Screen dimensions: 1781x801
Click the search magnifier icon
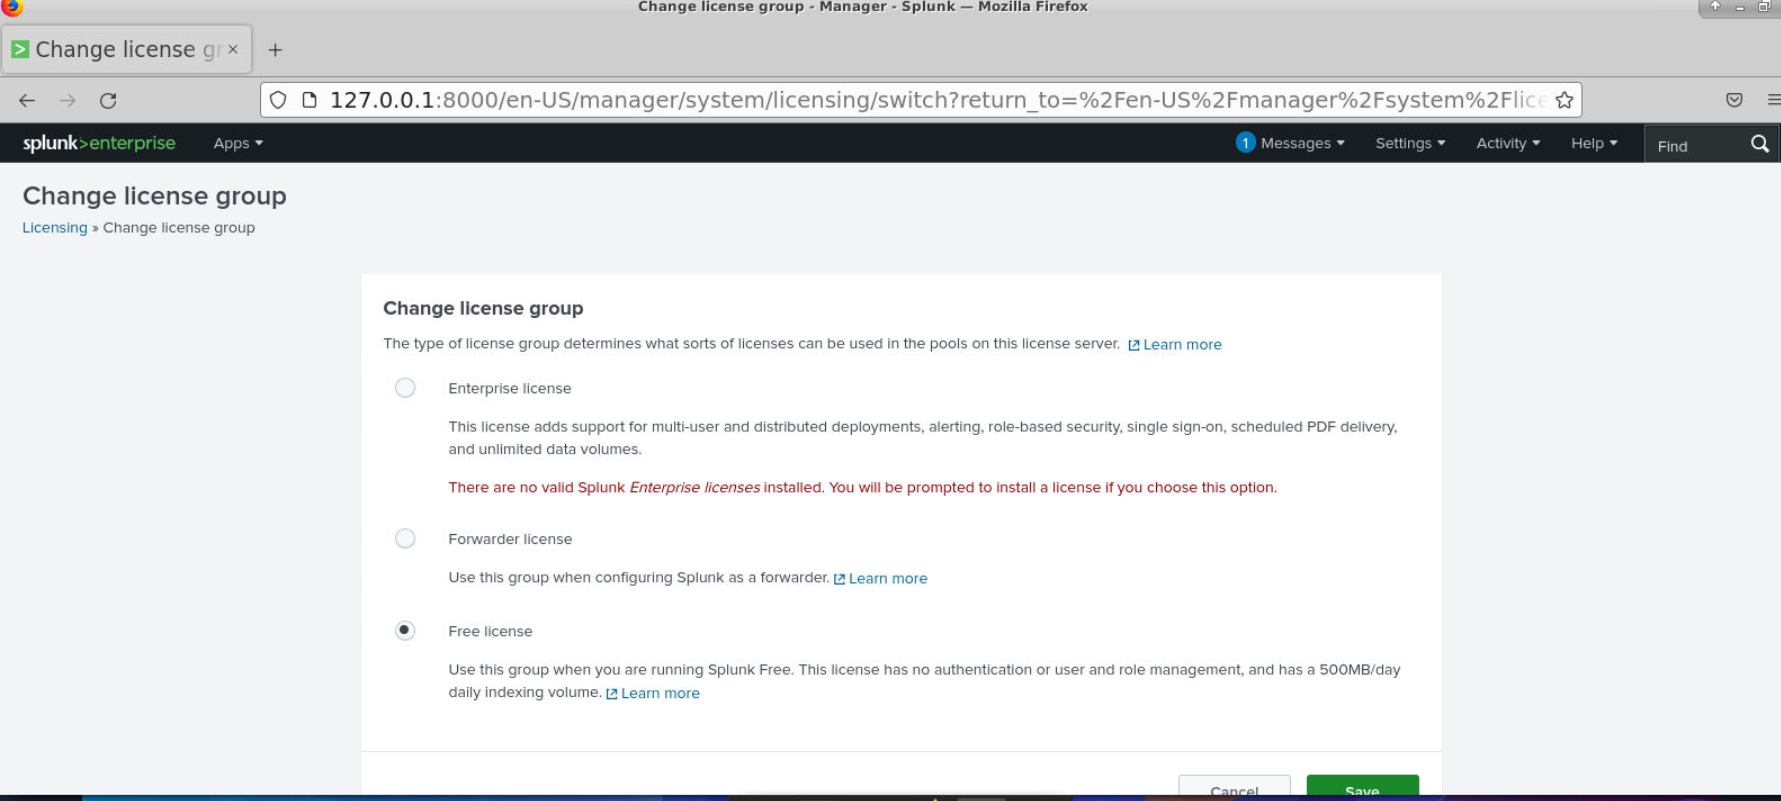(x=1759, y=144)
